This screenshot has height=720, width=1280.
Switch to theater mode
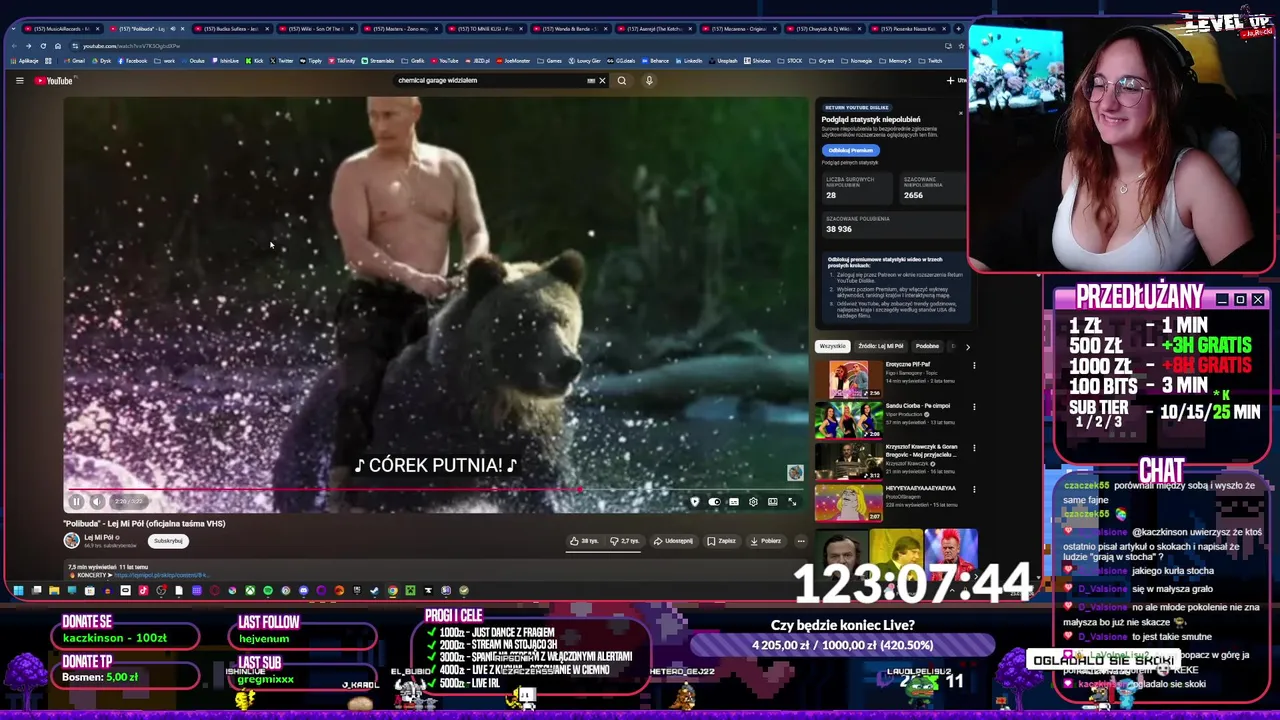click(x=773, y=502)
